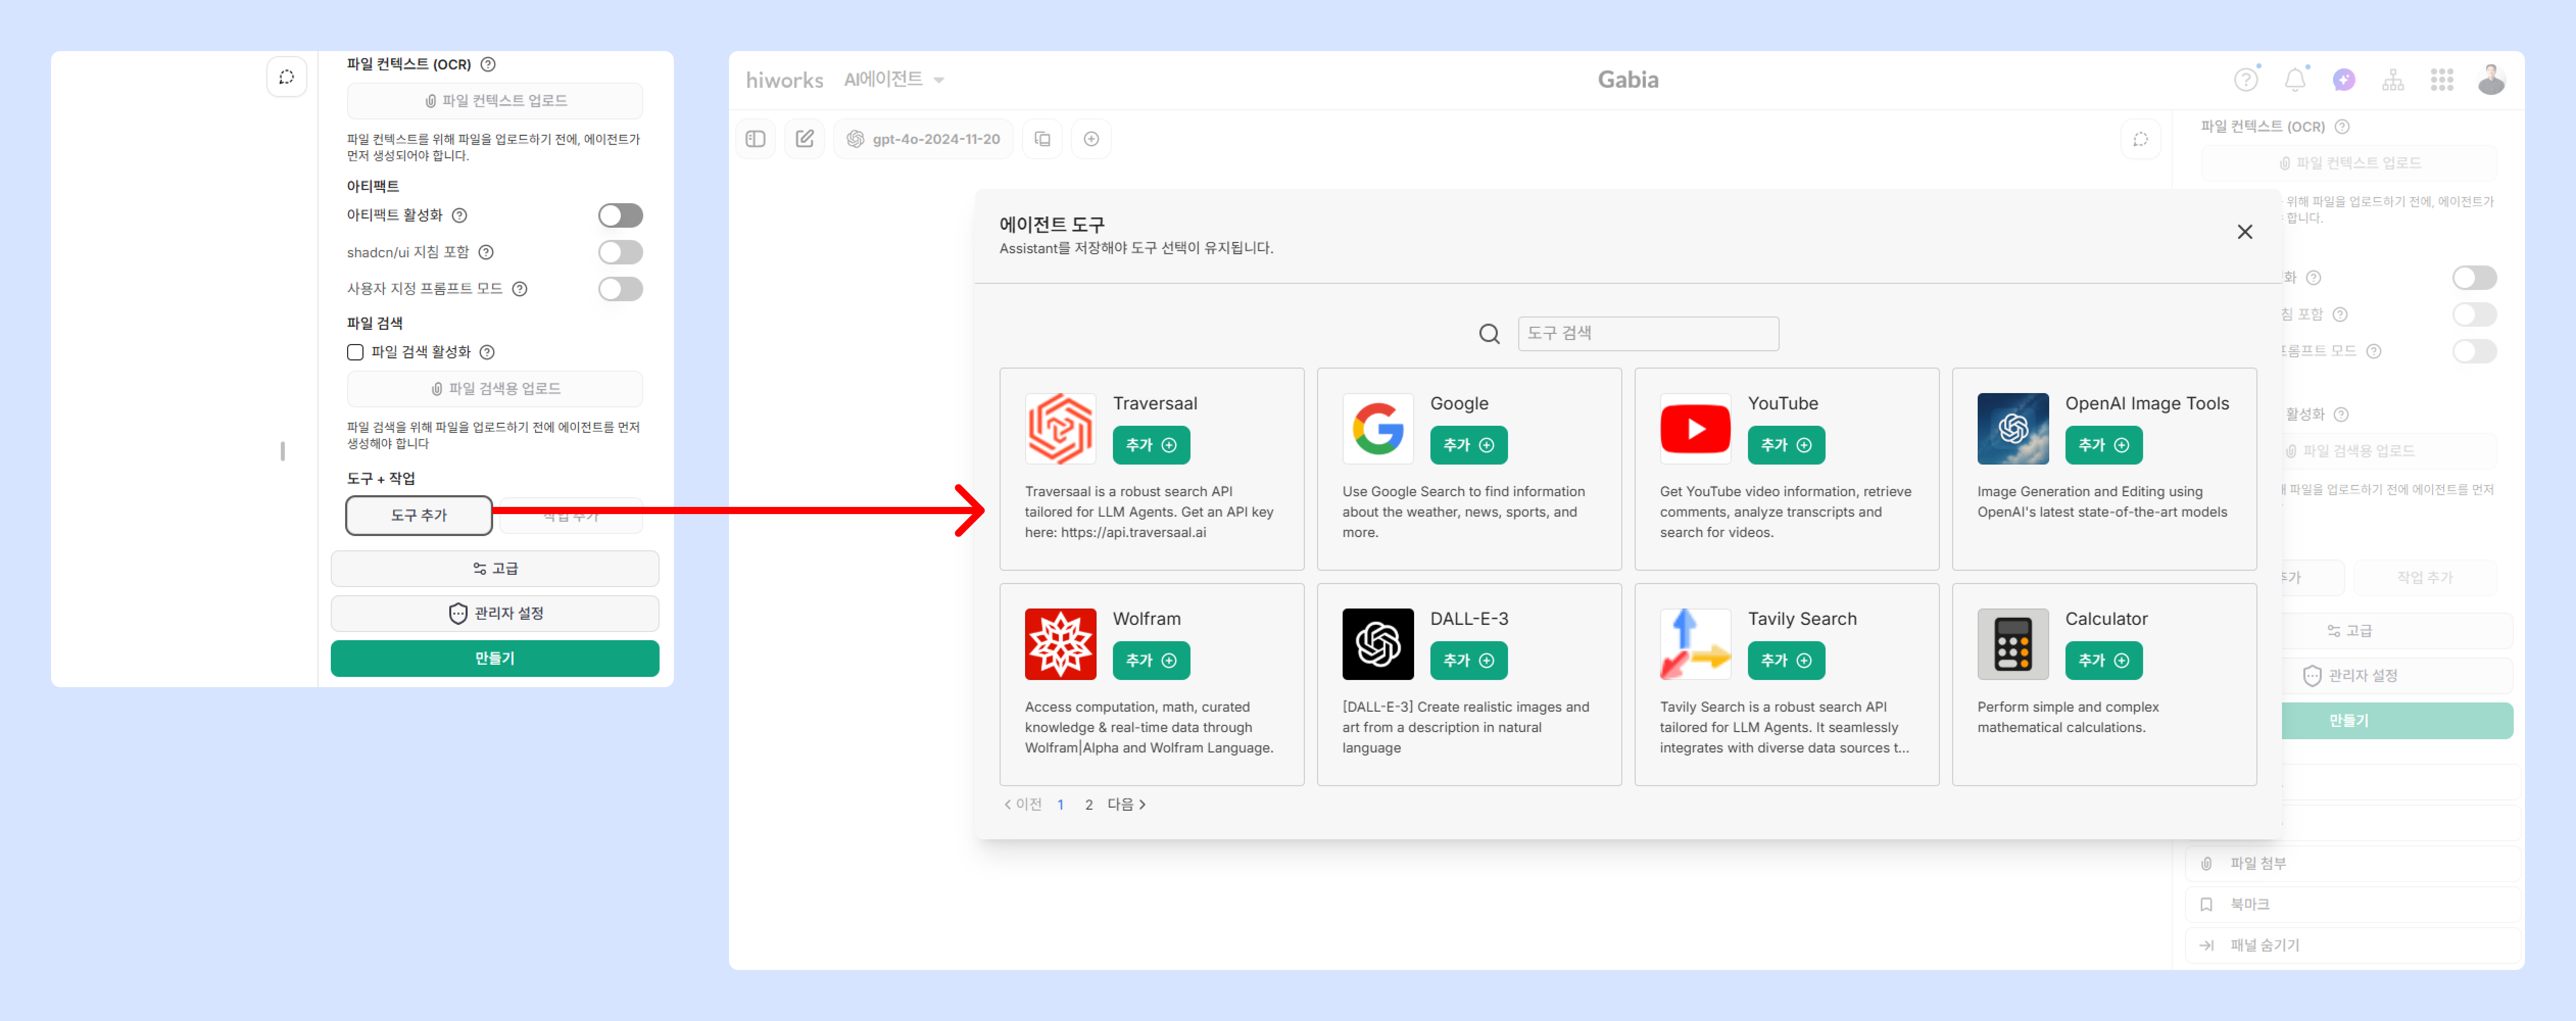
Task: Toggle the 아티팩트 활성화 switch
Action: click(620, 215)
